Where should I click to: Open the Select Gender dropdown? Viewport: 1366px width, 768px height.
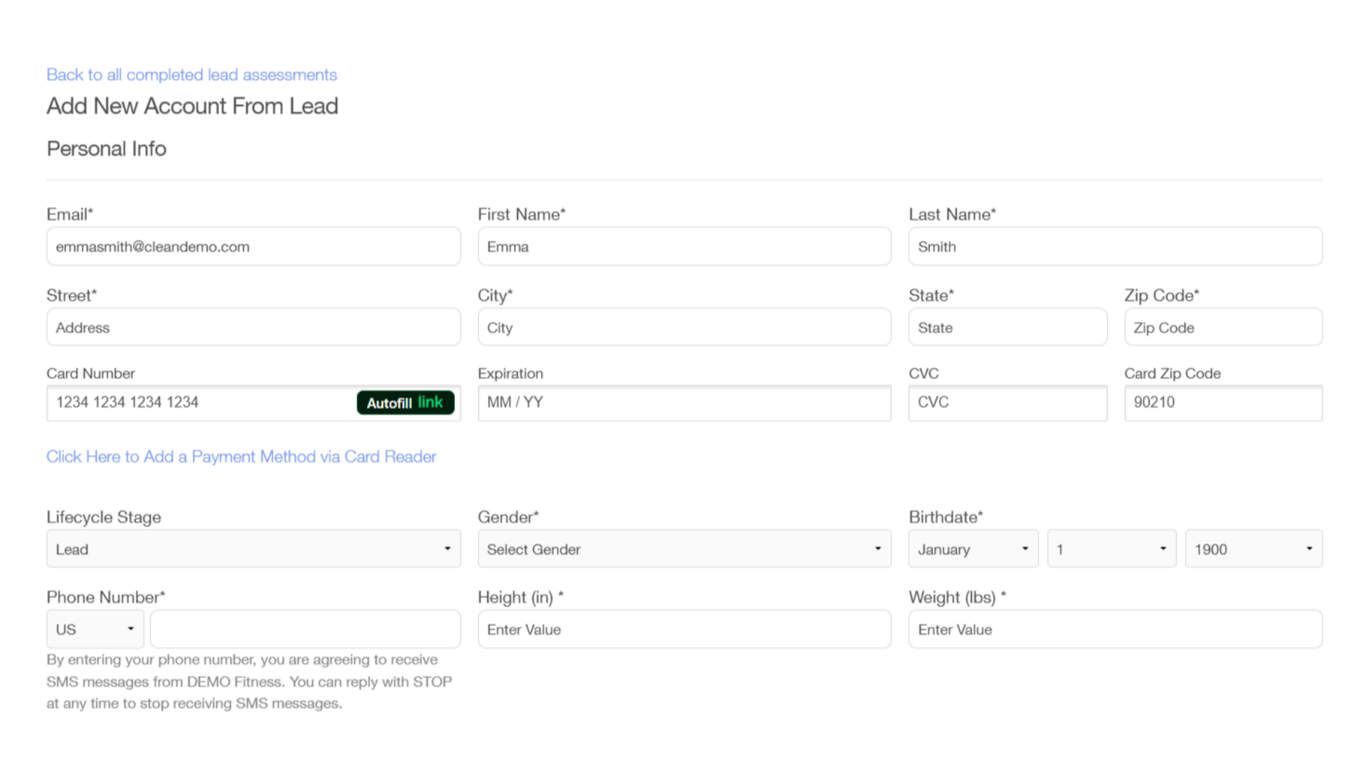click(x=684, y=549)
